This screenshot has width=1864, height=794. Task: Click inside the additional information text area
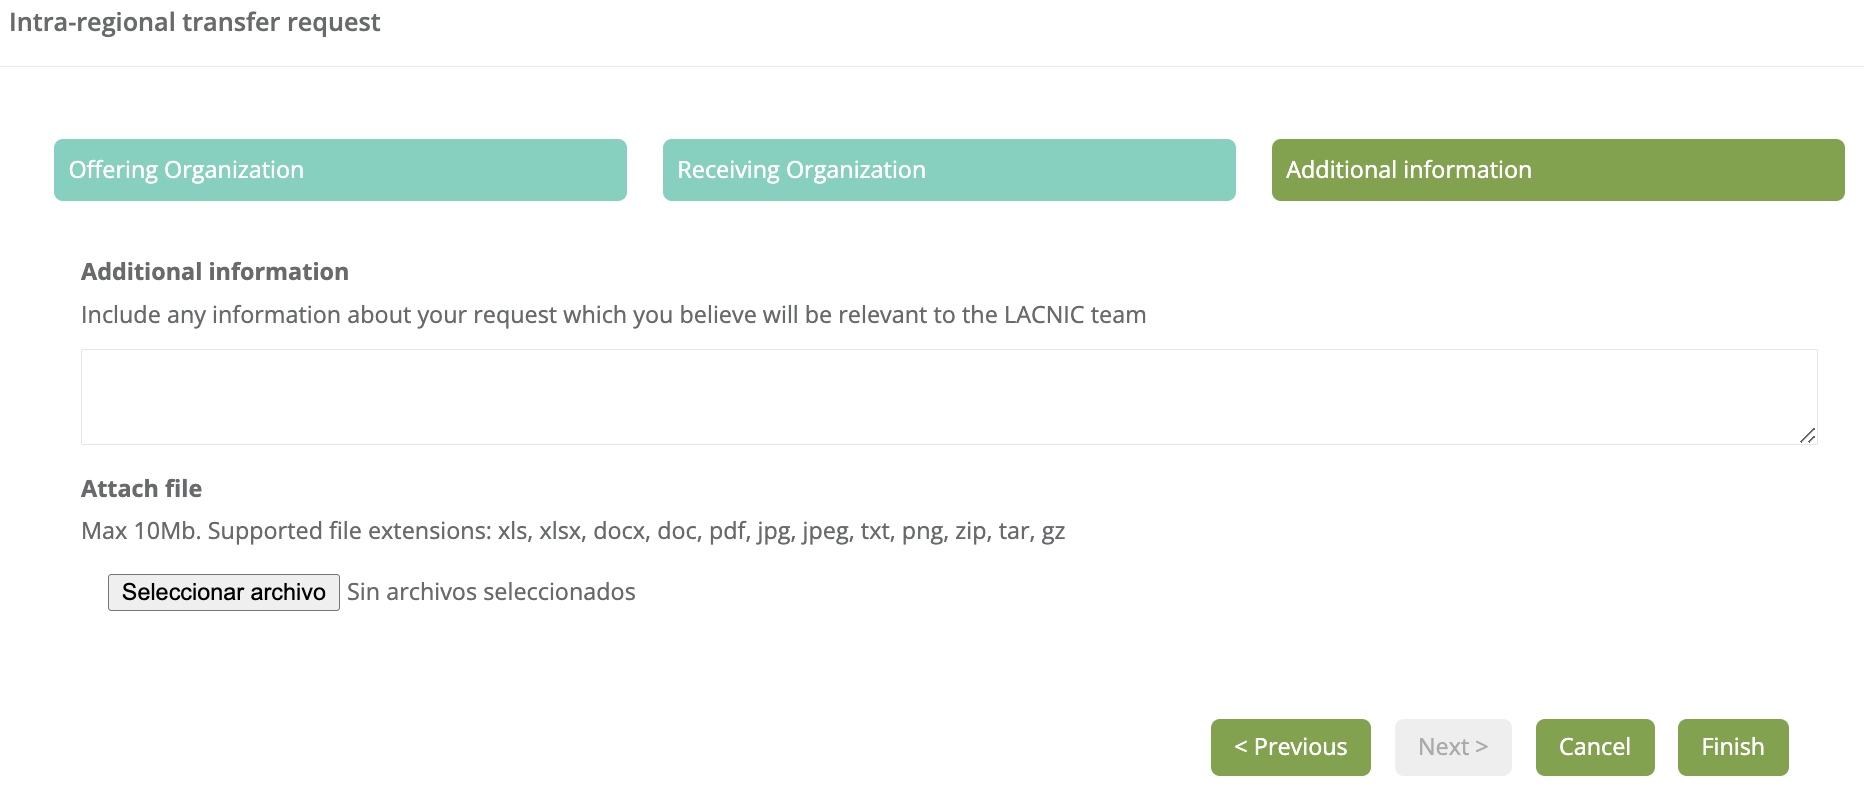(948, 396)
